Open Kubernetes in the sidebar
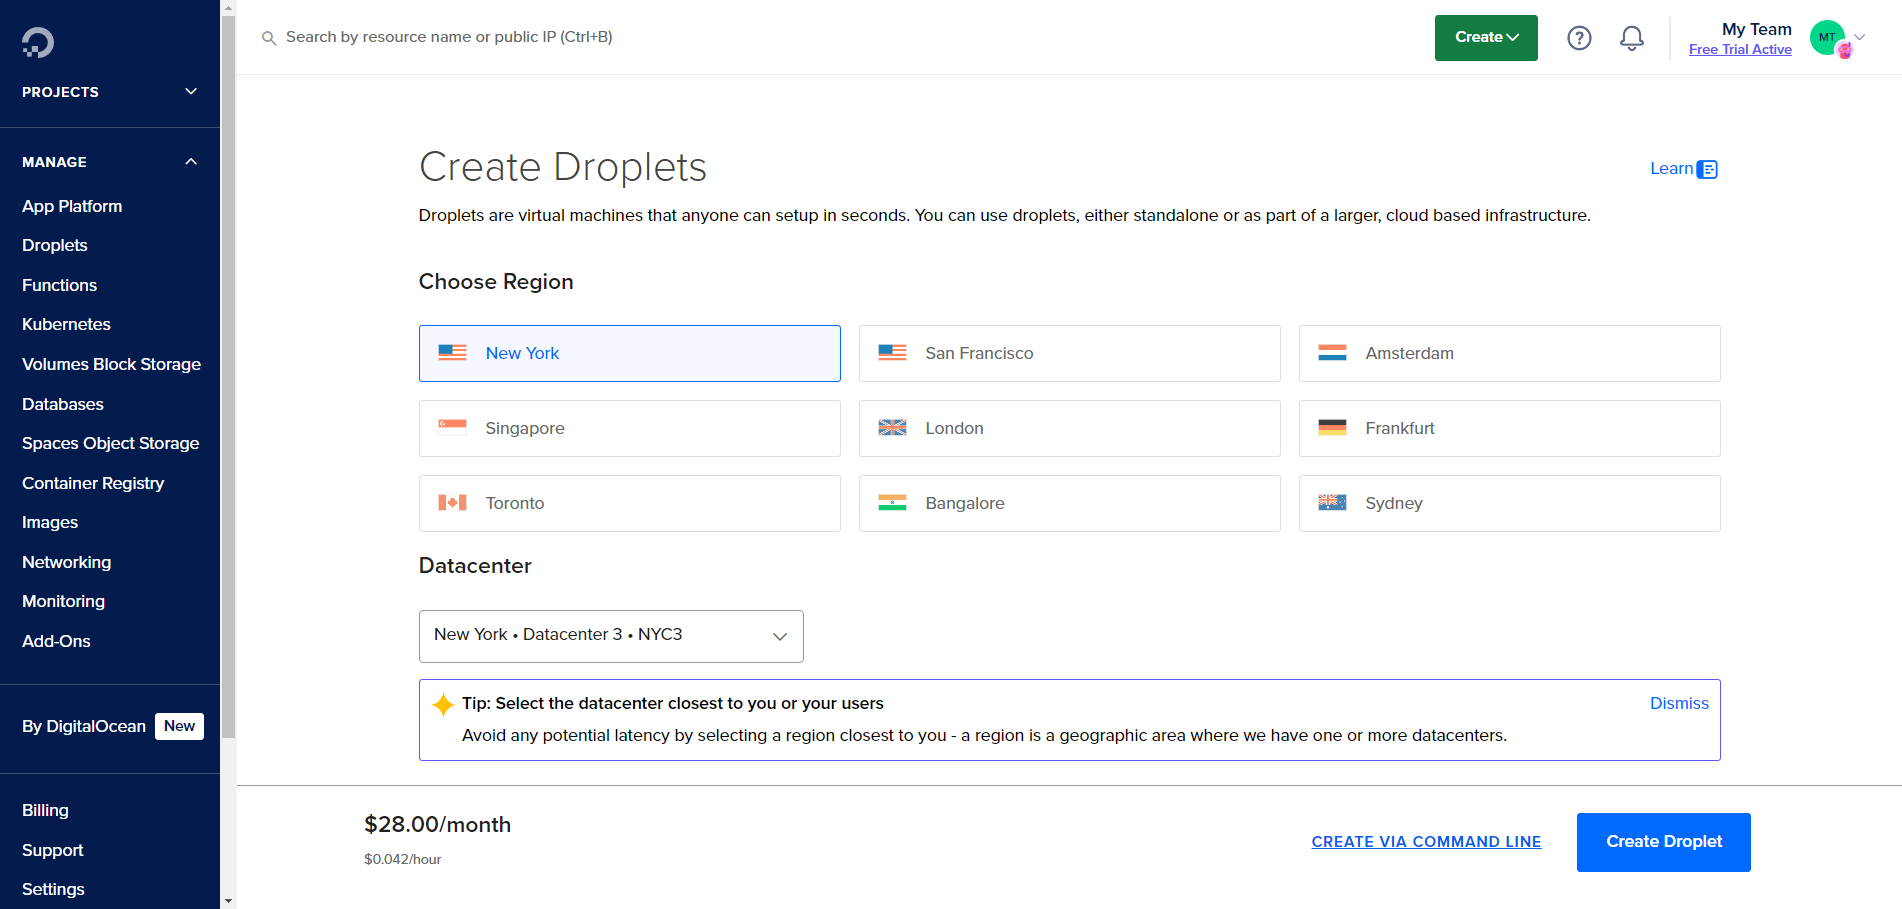This screenshot has height=909, width=1902. coord(66,324)
